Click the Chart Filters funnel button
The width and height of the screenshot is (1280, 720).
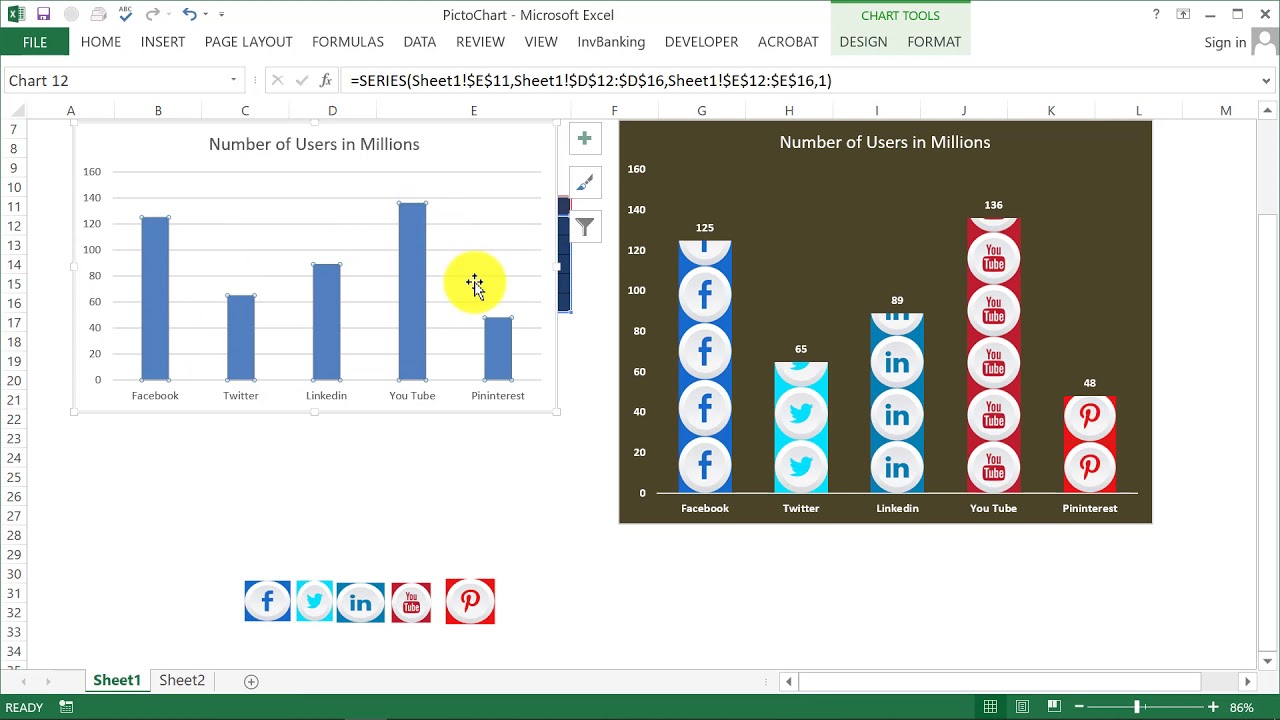(x=585, y=227)
